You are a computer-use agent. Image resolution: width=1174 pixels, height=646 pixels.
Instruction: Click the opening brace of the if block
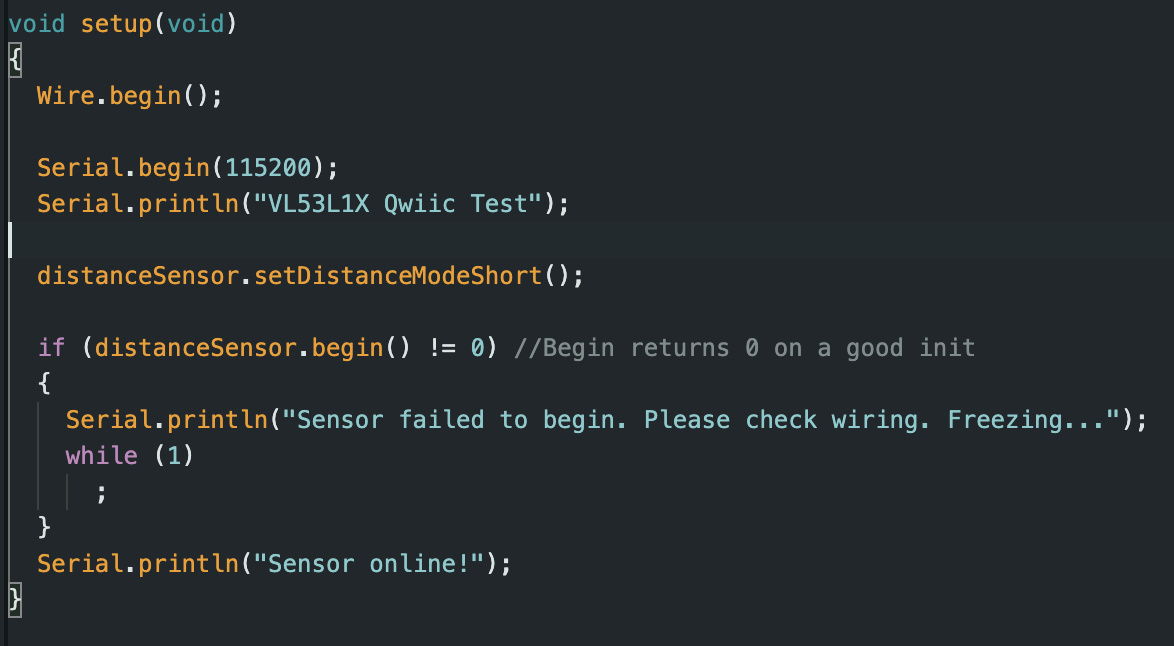point(44,383)
